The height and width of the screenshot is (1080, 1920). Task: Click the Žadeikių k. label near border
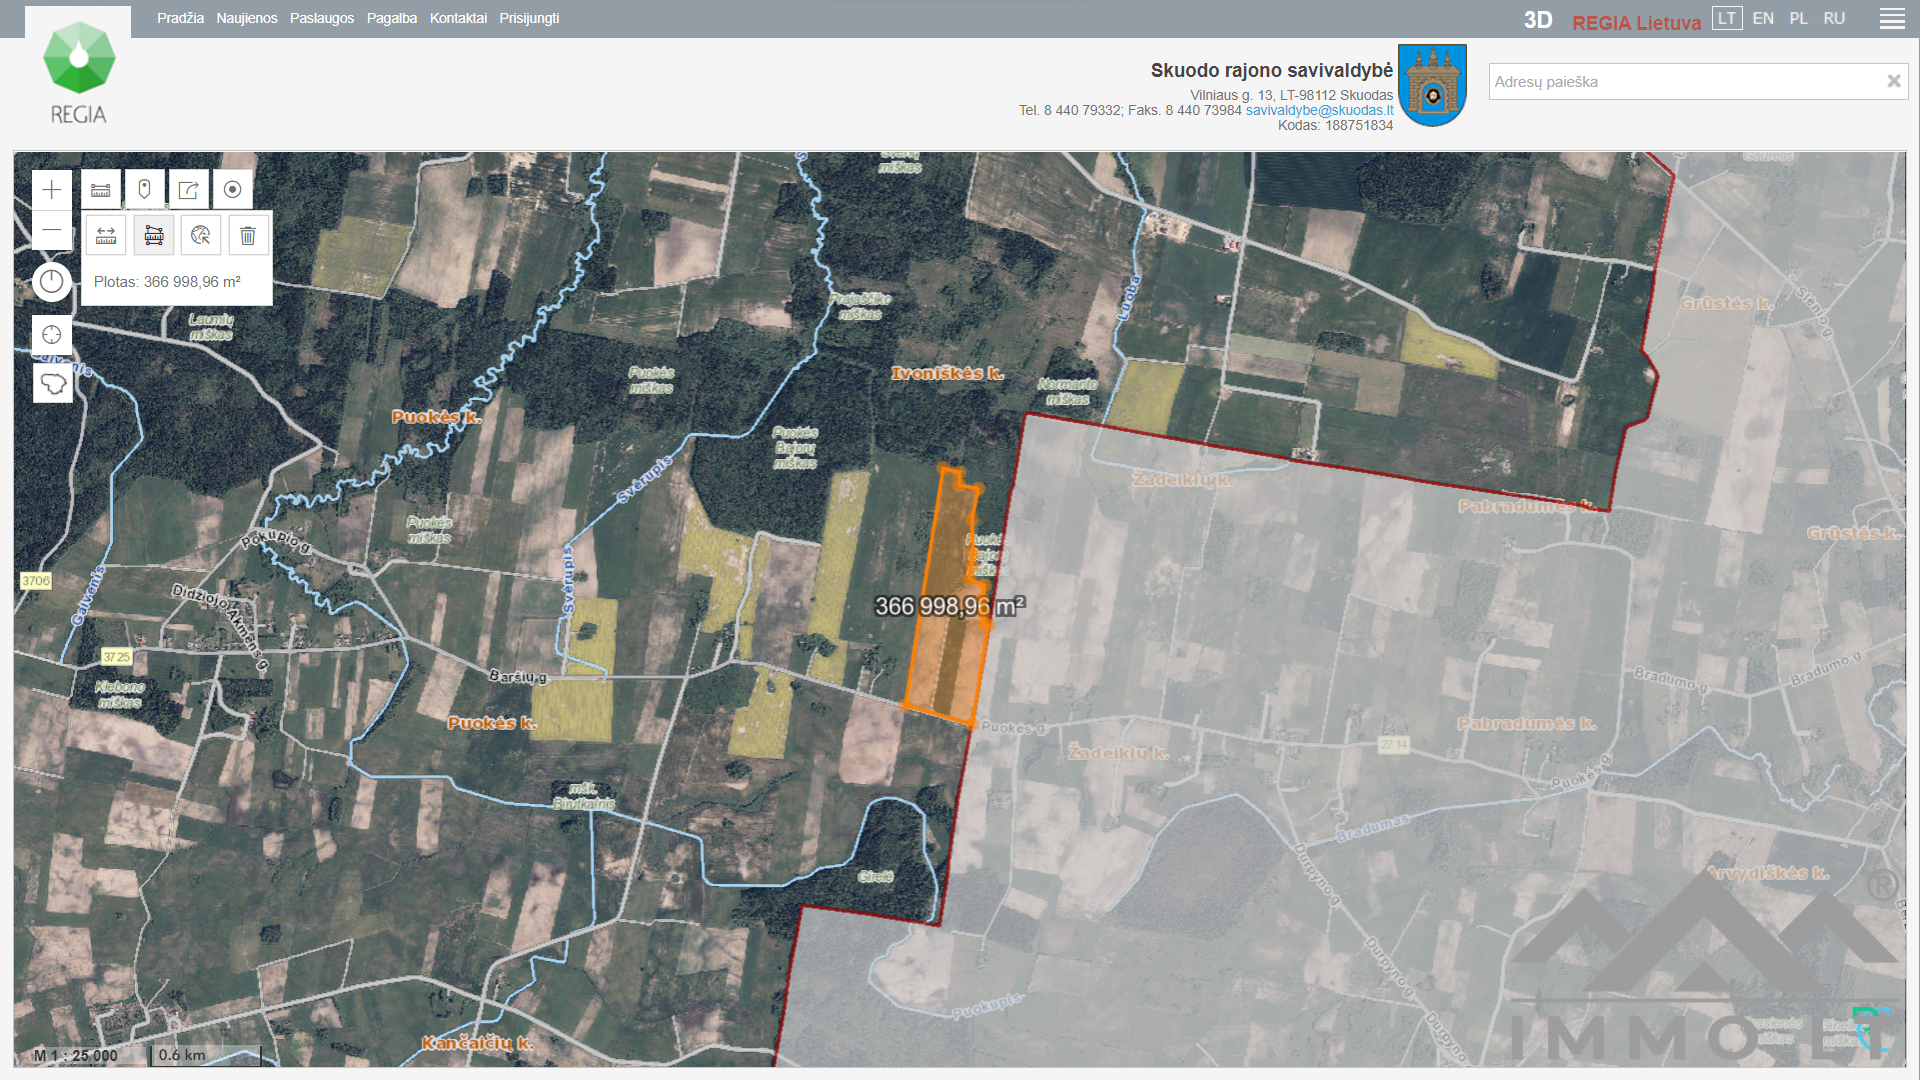point(1182,480)
